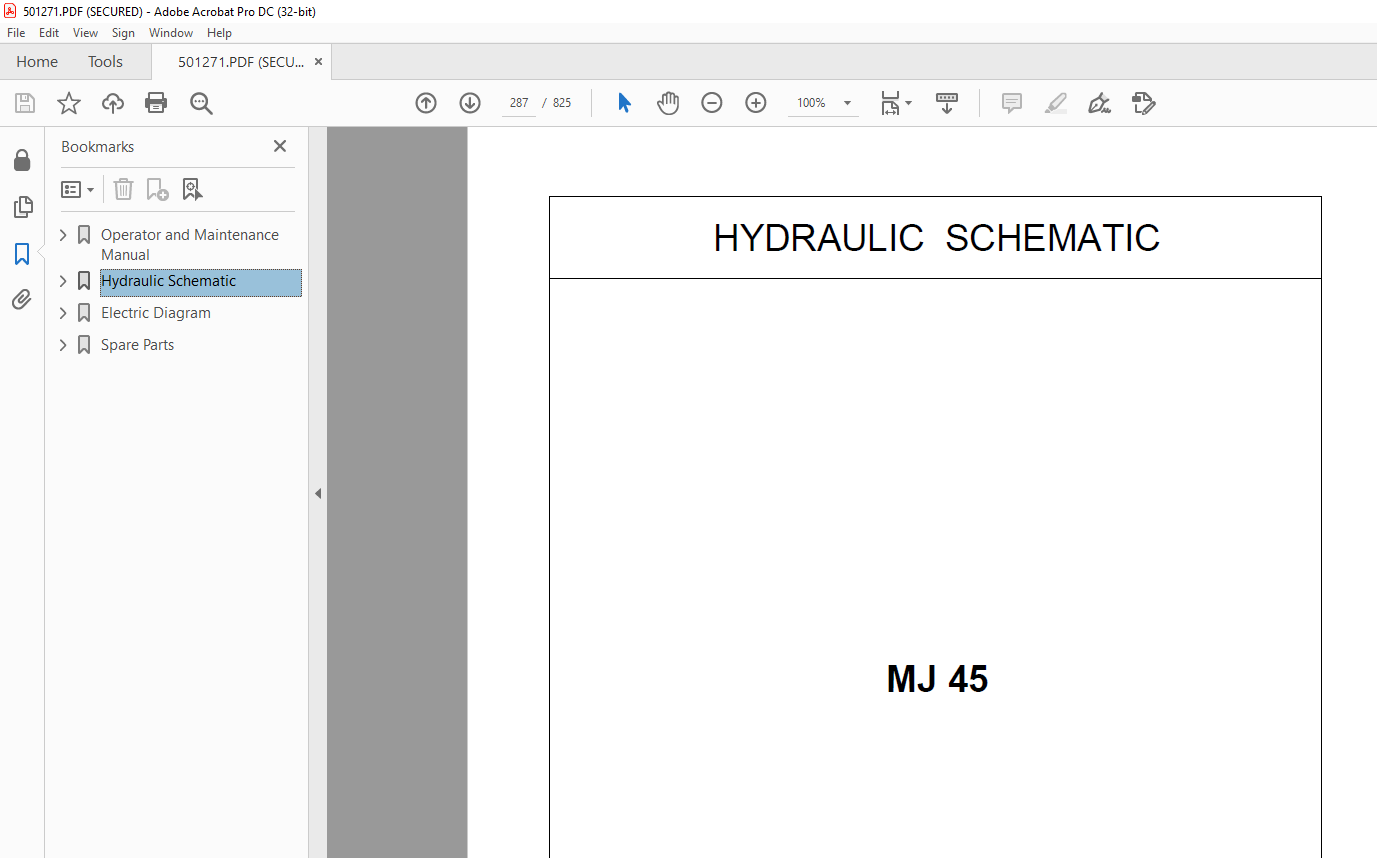The image size is (1377, 858).
Task: Print the document
Action: pyautogui.click(x=156, y=103)
